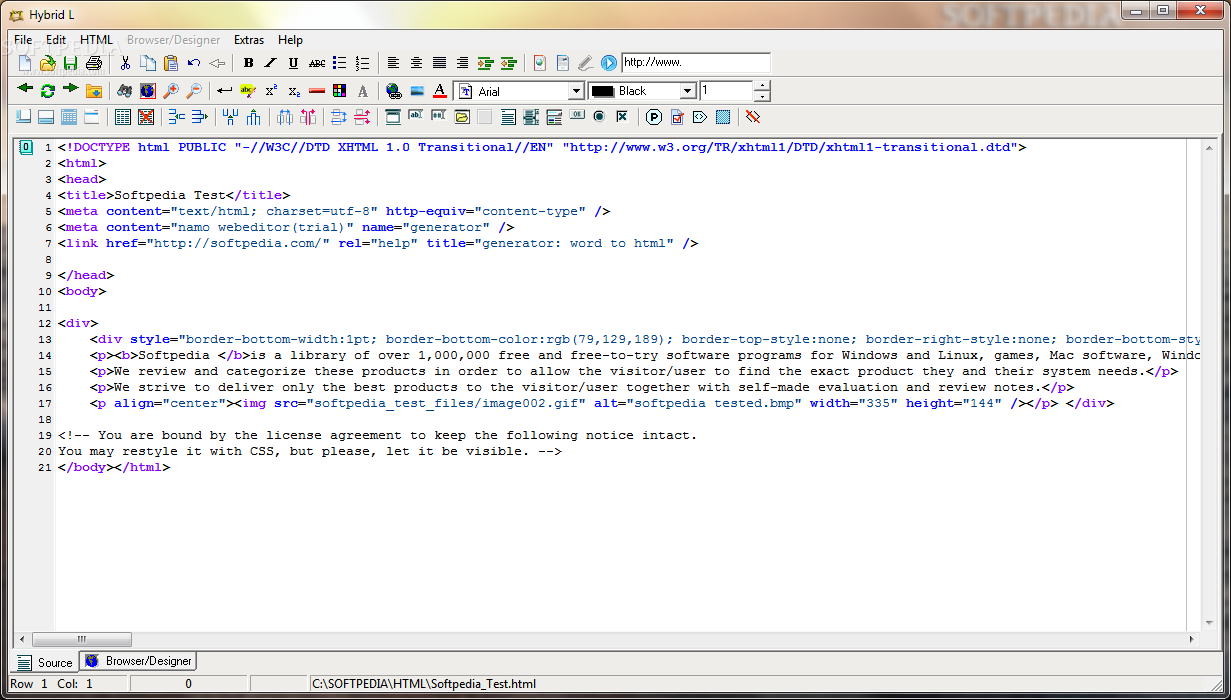Zoom out with the magnifier minus icon
This screenshot has height=700, width=1231.
click(x=194, y=90)
